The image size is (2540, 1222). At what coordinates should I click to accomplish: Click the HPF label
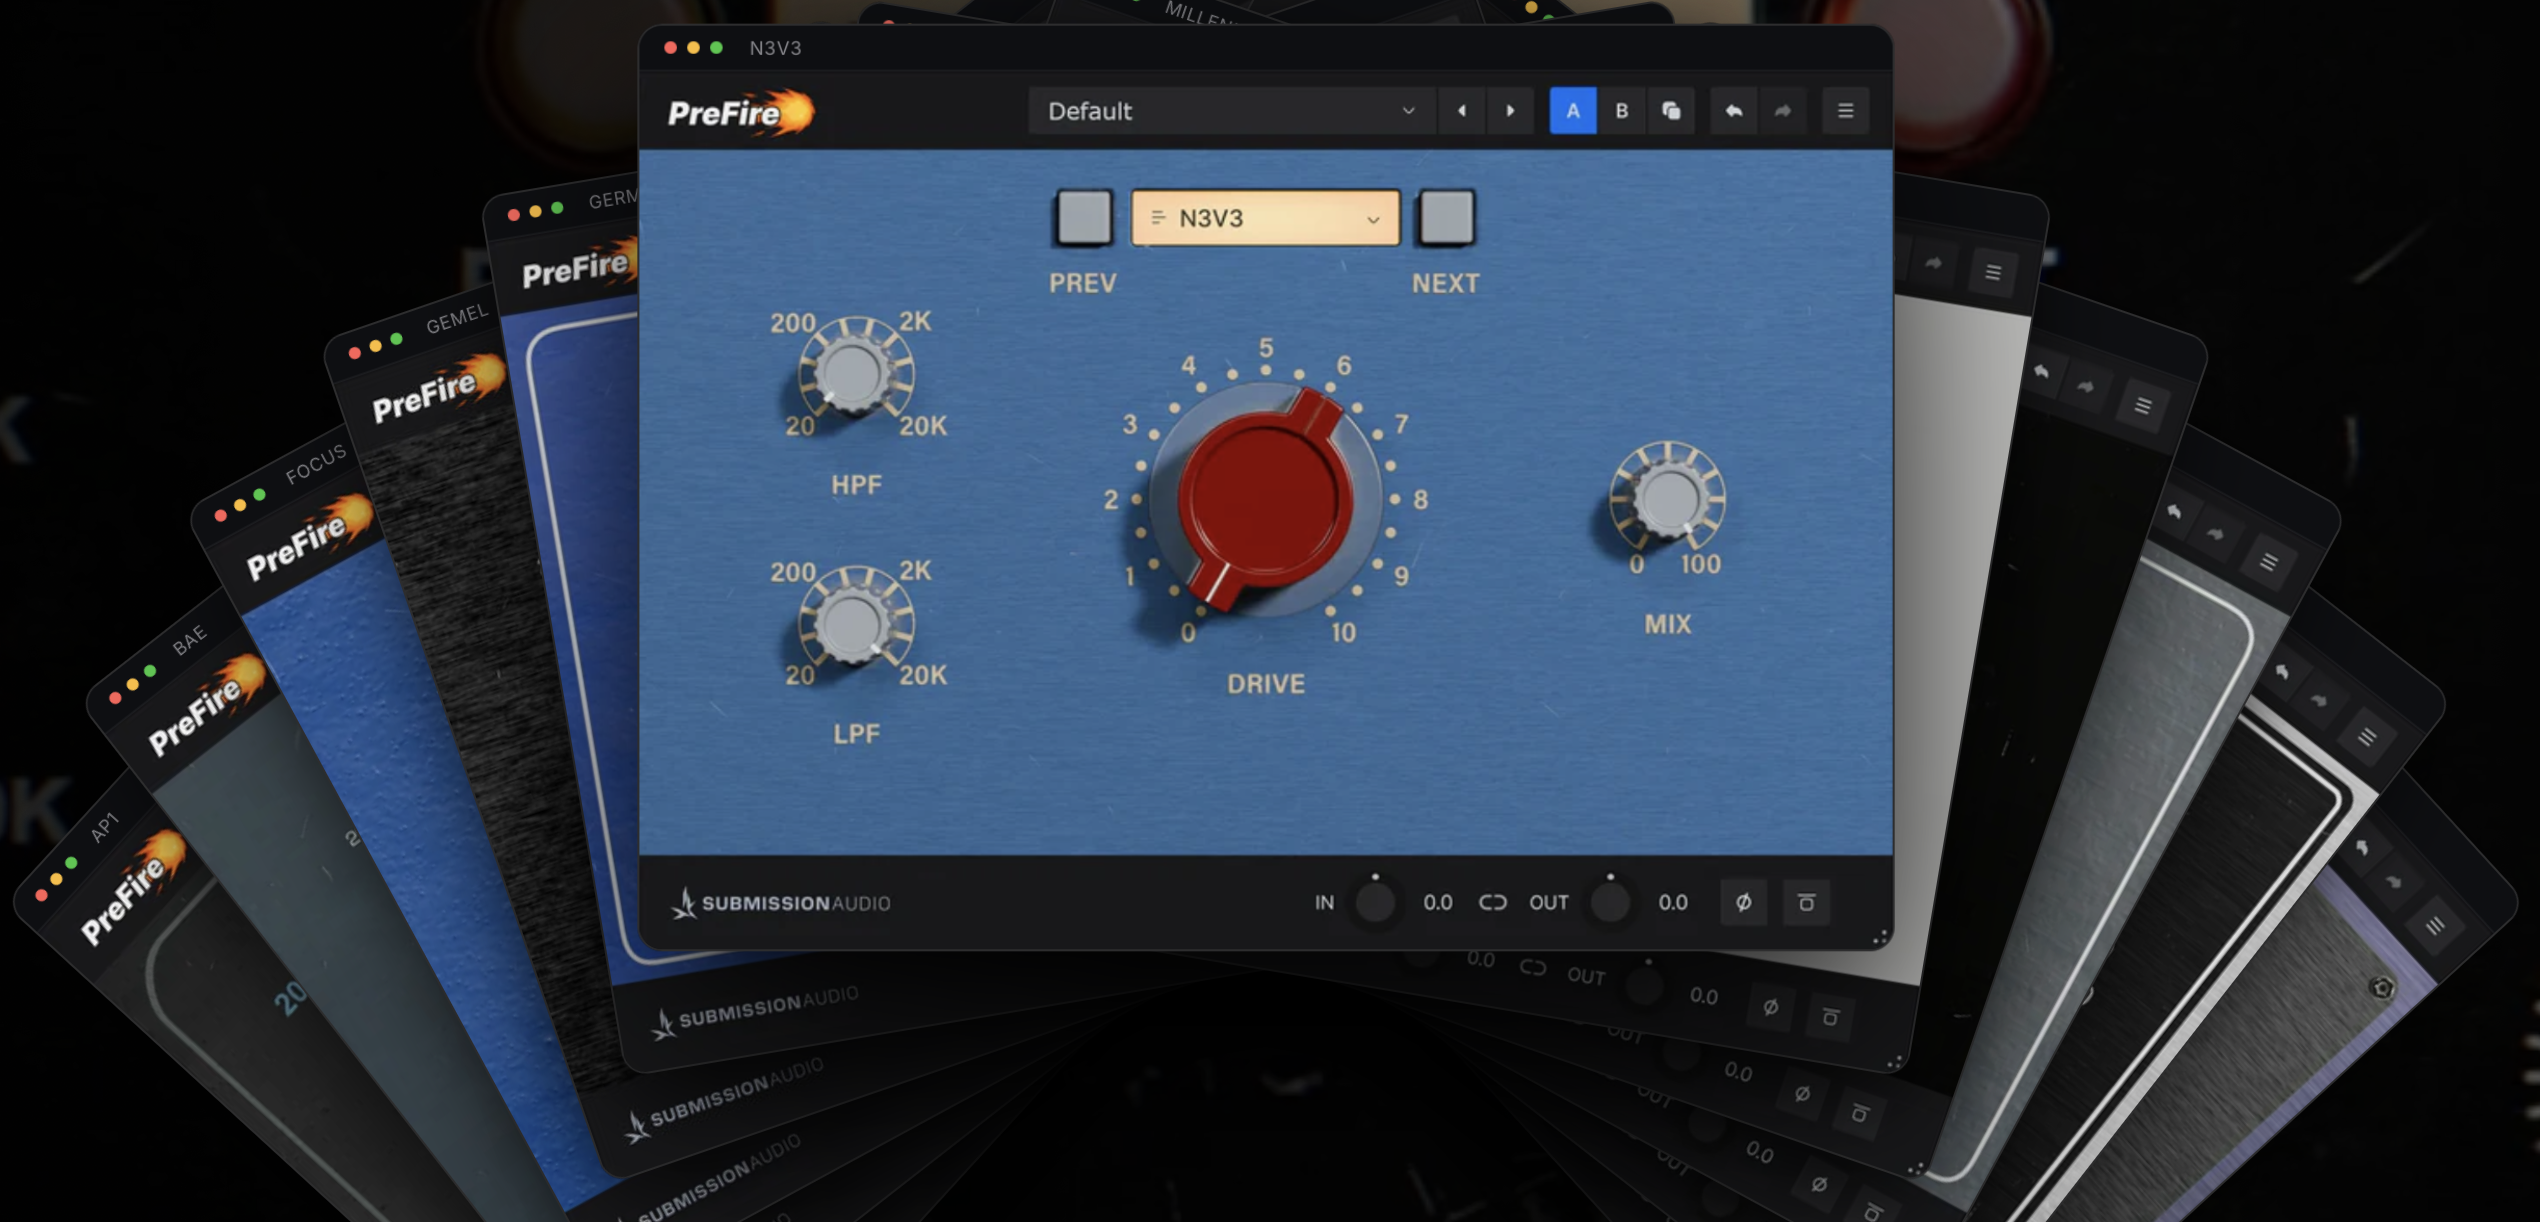(x=856, y=485)
